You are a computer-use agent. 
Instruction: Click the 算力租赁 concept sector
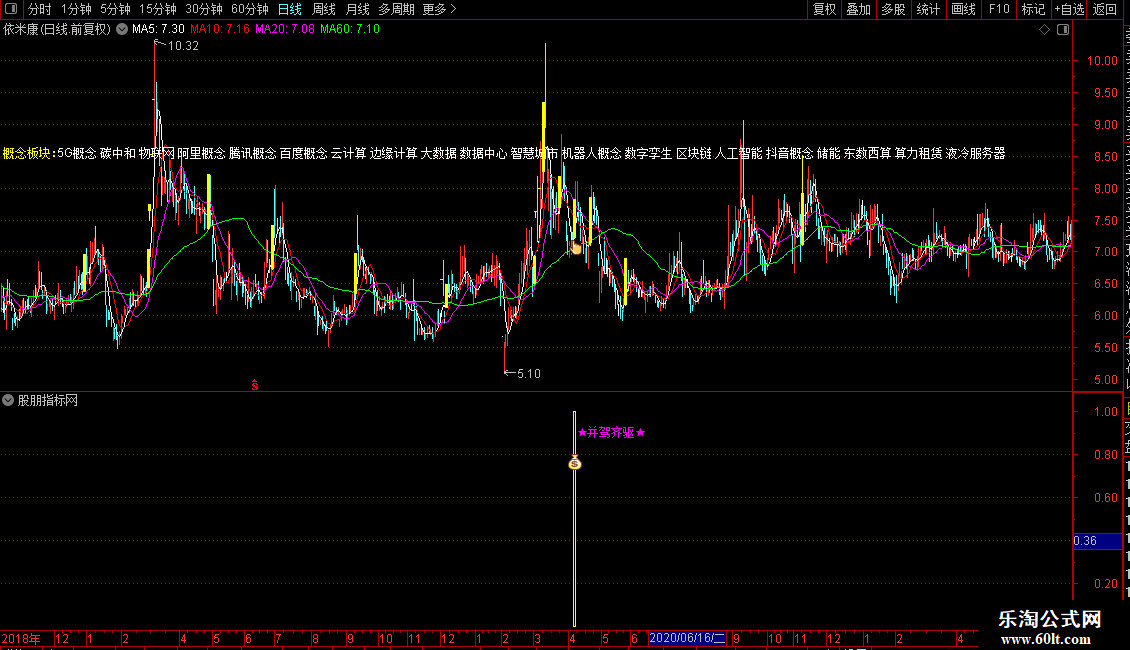tap(918, 153)
